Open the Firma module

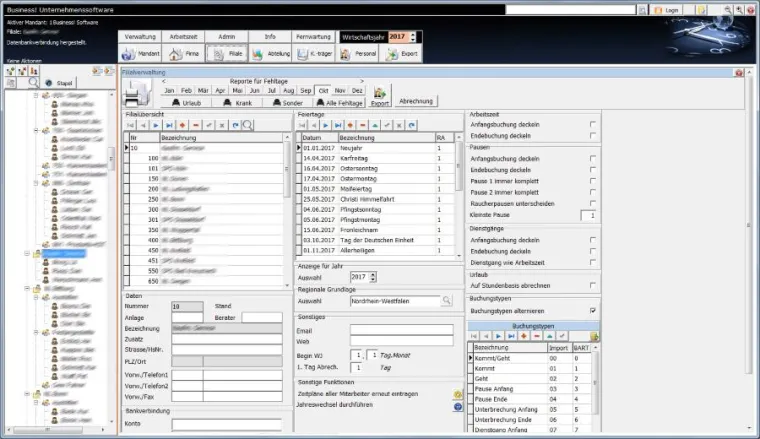tap(186, 54)
